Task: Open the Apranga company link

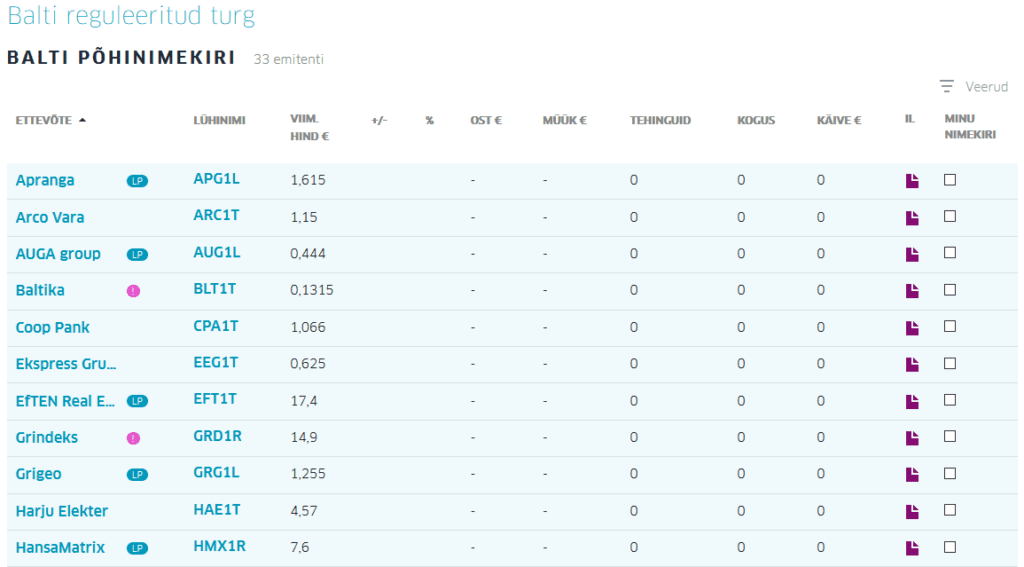Action: point(45,180)
